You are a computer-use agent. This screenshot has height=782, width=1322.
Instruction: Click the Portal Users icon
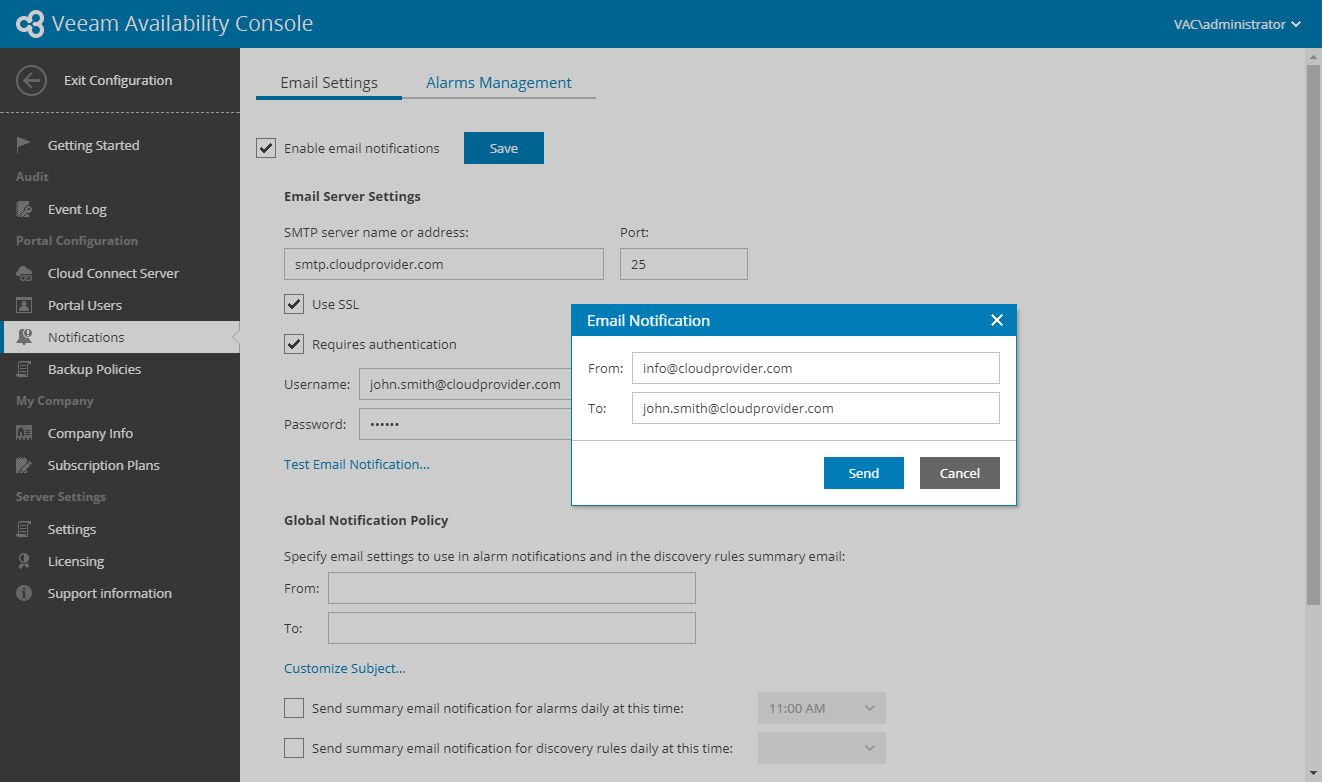click(24, 305)
